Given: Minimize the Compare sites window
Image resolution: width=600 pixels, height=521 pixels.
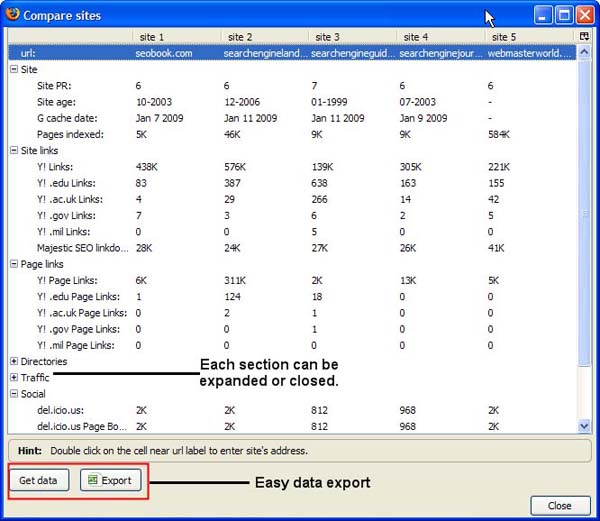Looking at the screenshot, I should coord(543,15).
